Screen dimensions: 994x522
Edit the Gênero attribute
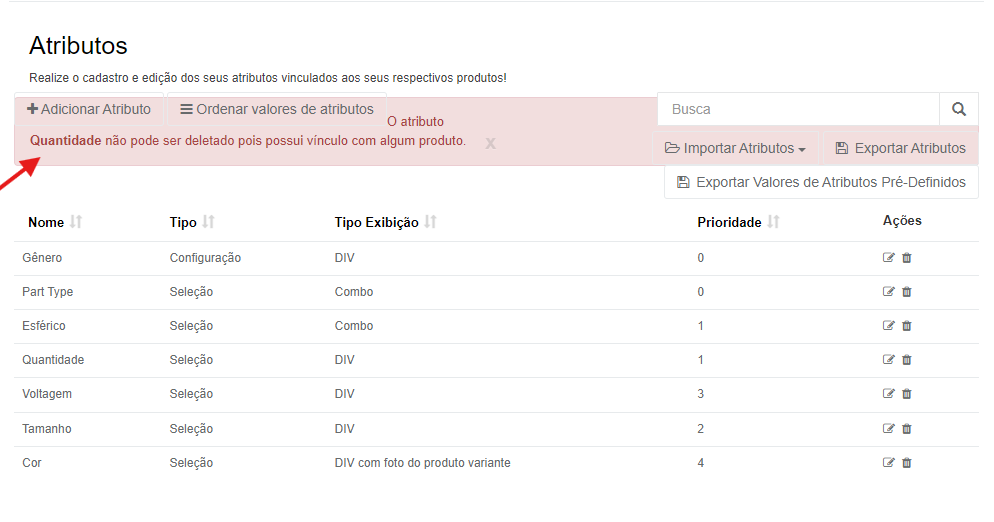tap(888, 258)
